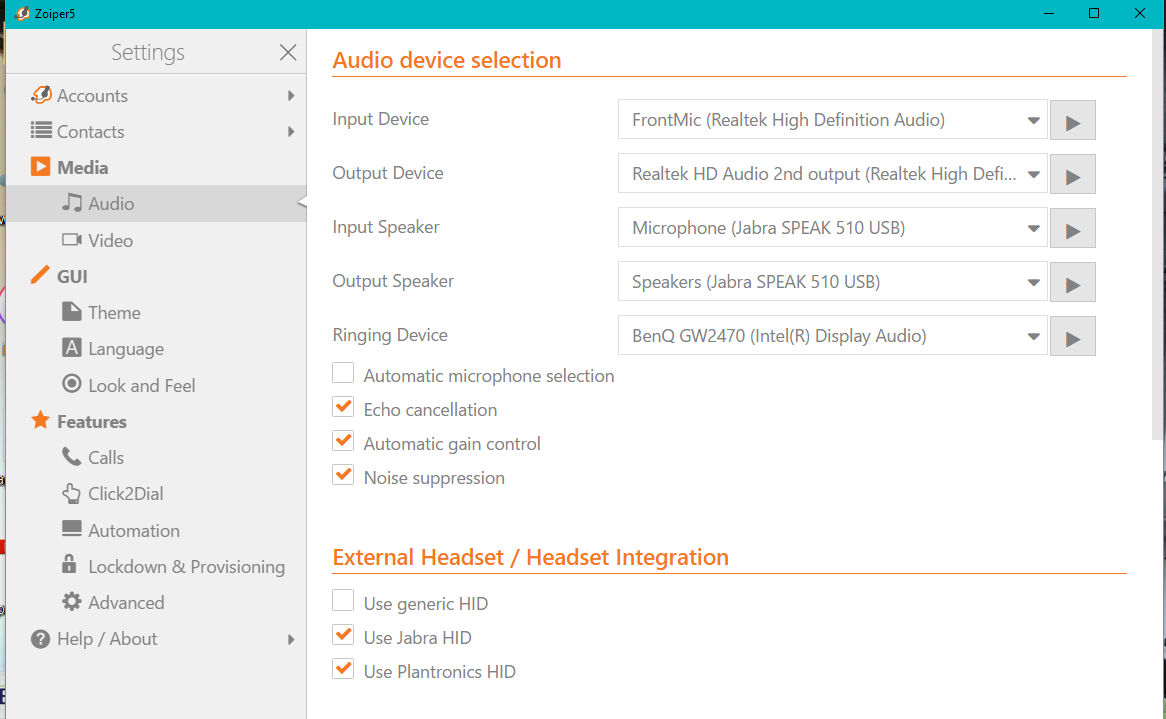Disable the Echo cancellation checkbox
Screen dimensions: 1166x719
coord(343,408)
